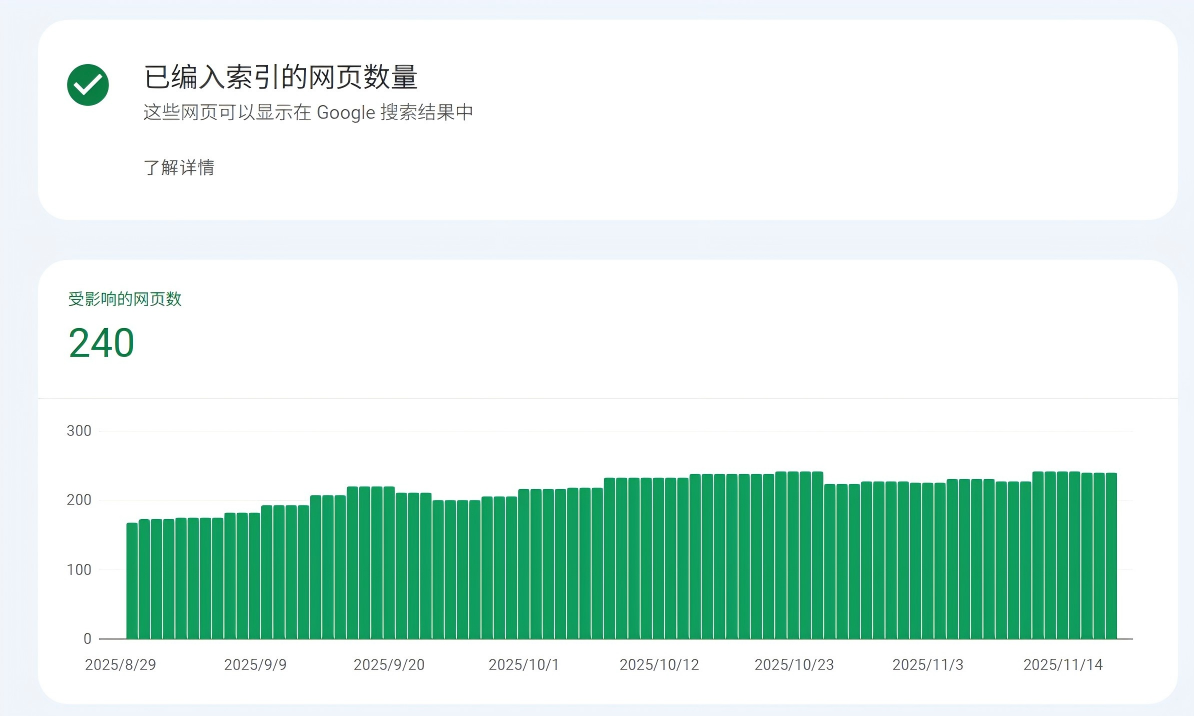Select the 2025/9/20 date axis label
Viewport: 1194px width, 716px height.
(389, 665)
